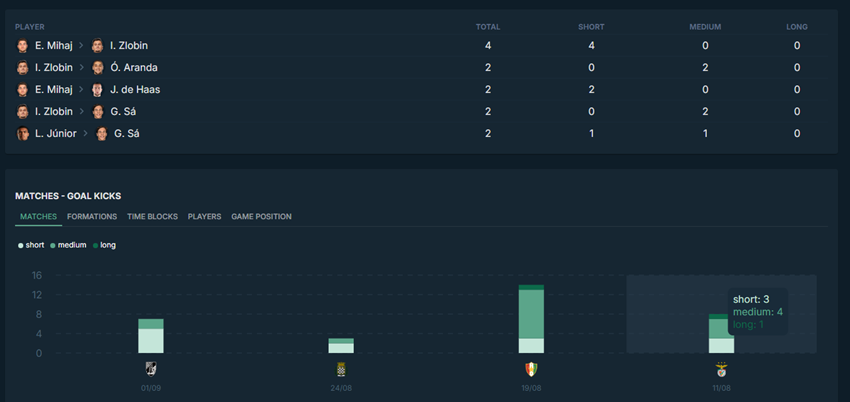Screen dimensions: 850x402
Task: Open the Game Position tab
Action: point(261,216)
